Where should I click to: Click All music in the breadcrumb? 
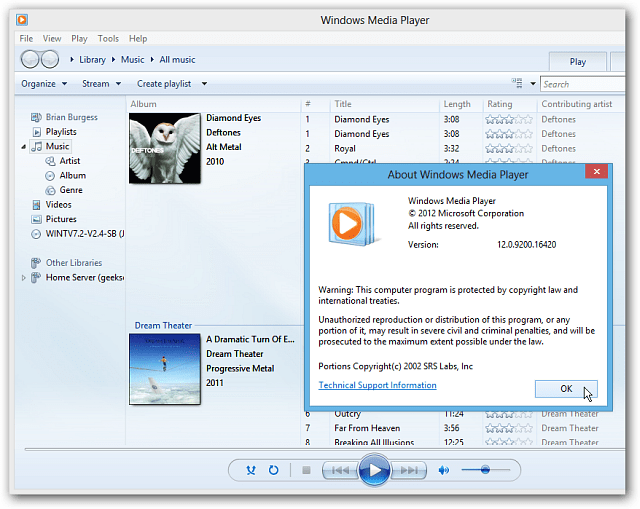(x=177, y=60)
